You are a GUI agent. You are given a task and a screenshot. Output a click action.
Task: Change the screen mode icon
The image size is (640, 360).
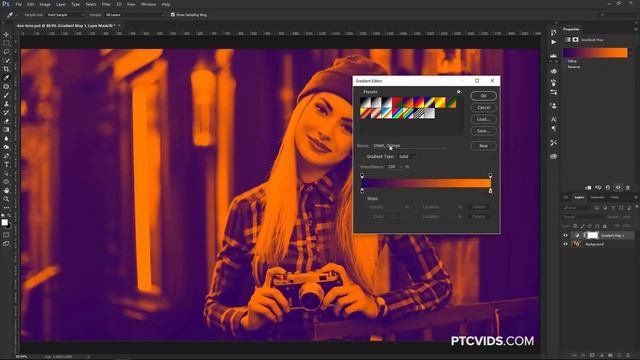(x=6, y=243)
